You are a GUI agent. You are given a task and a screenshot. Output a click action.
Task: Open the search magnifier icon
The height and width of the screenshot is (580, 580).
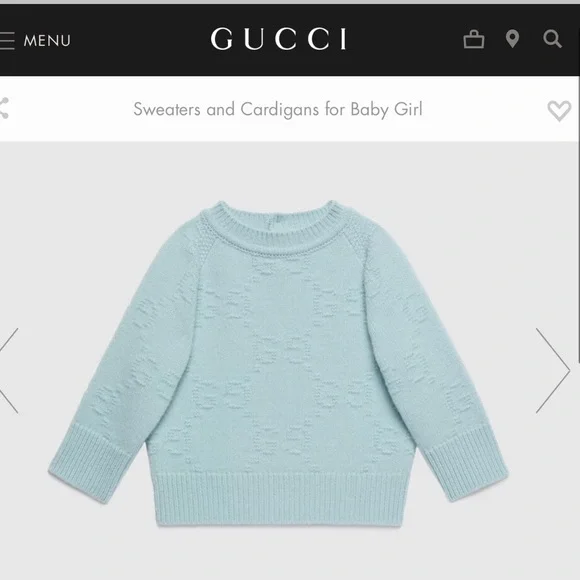pos(553,39)
